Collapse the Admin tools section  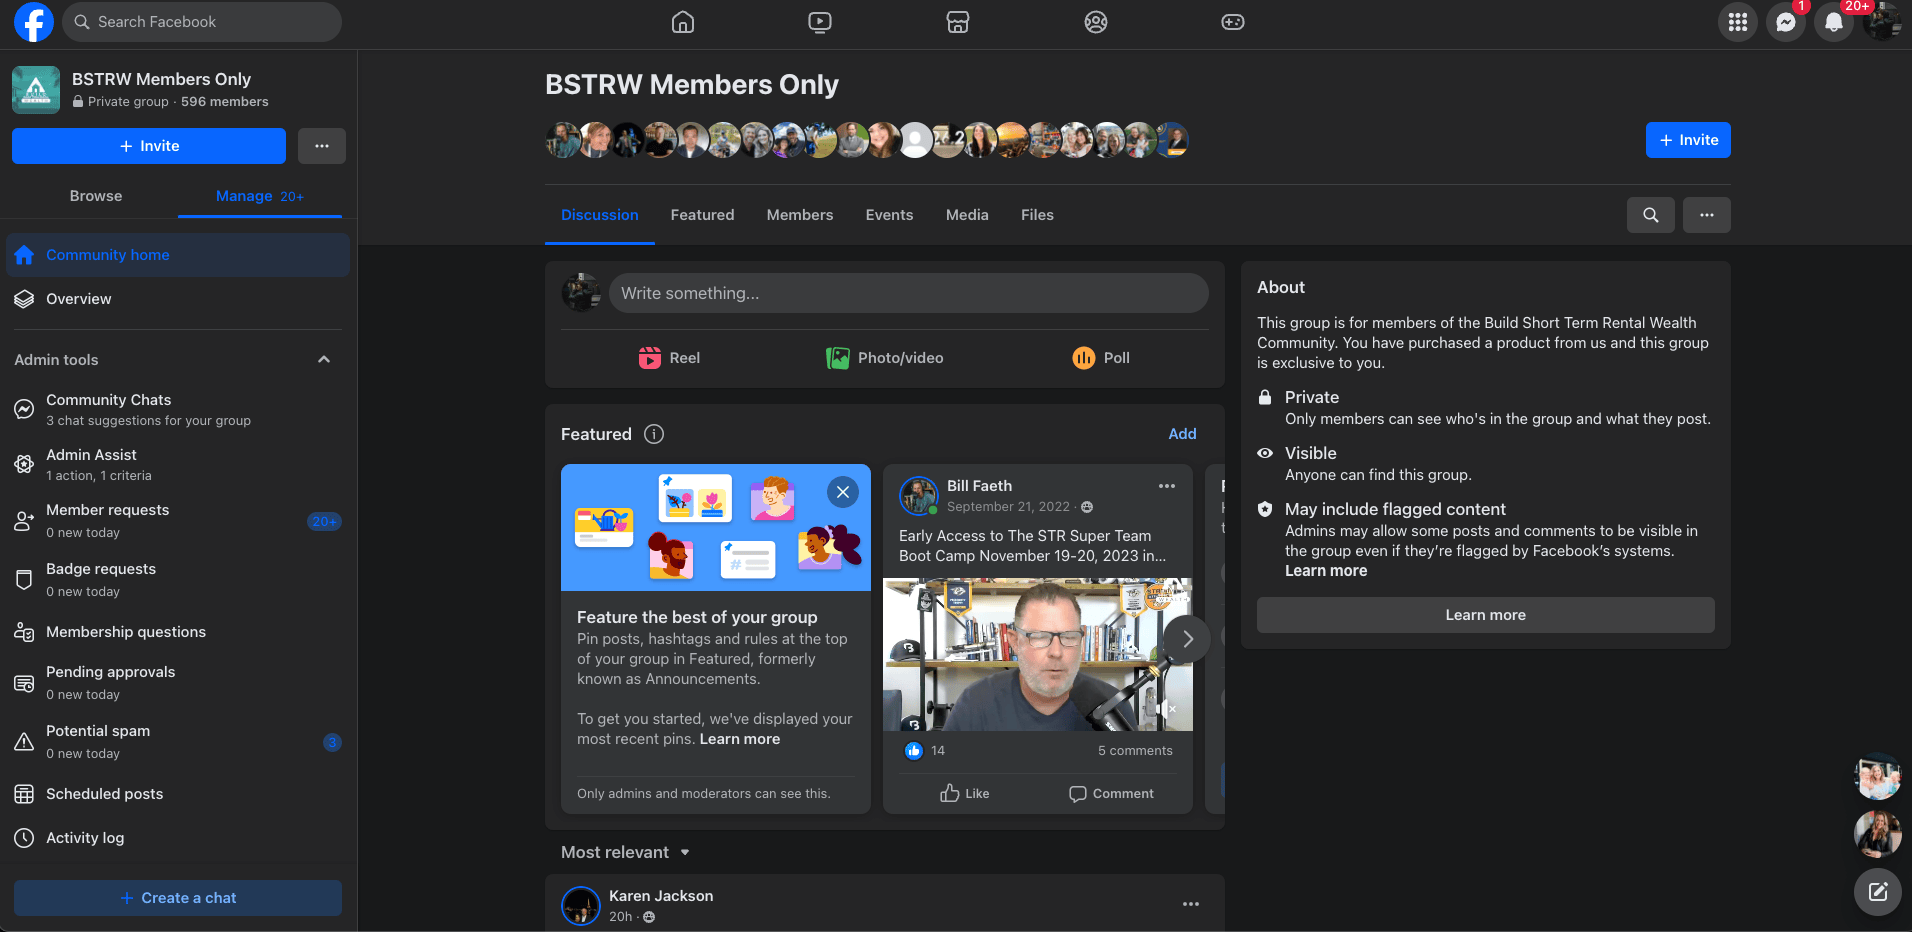coord(324,360)
